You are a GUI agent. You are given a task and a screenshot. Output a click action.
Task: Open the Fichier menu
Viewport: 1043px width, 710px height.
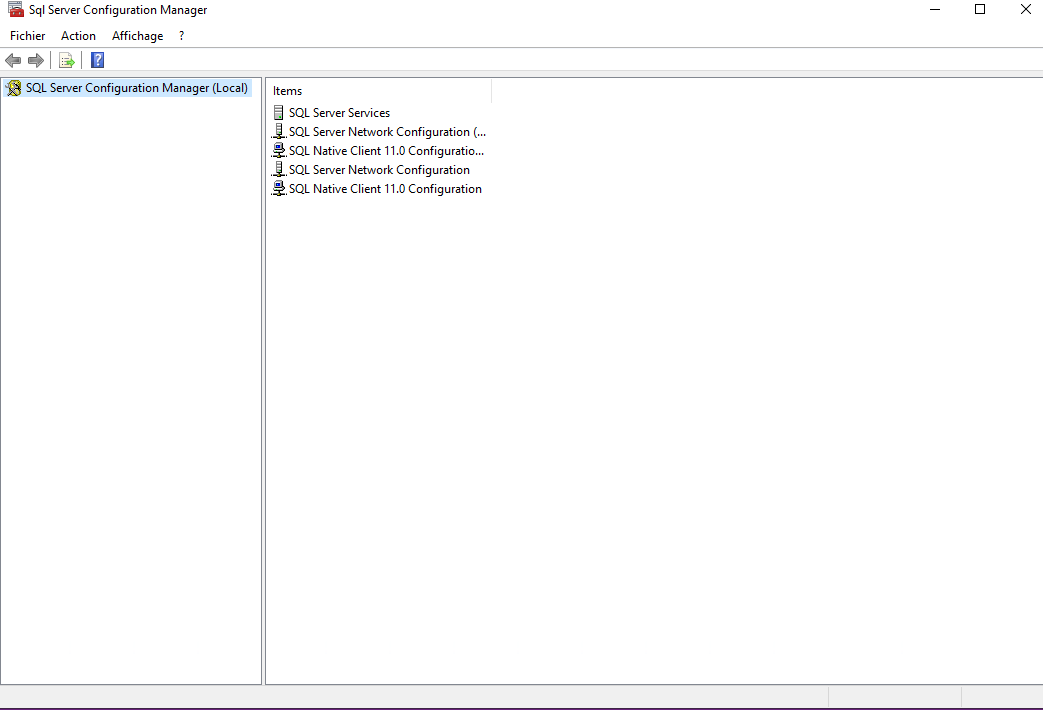(x=28, y=36)
